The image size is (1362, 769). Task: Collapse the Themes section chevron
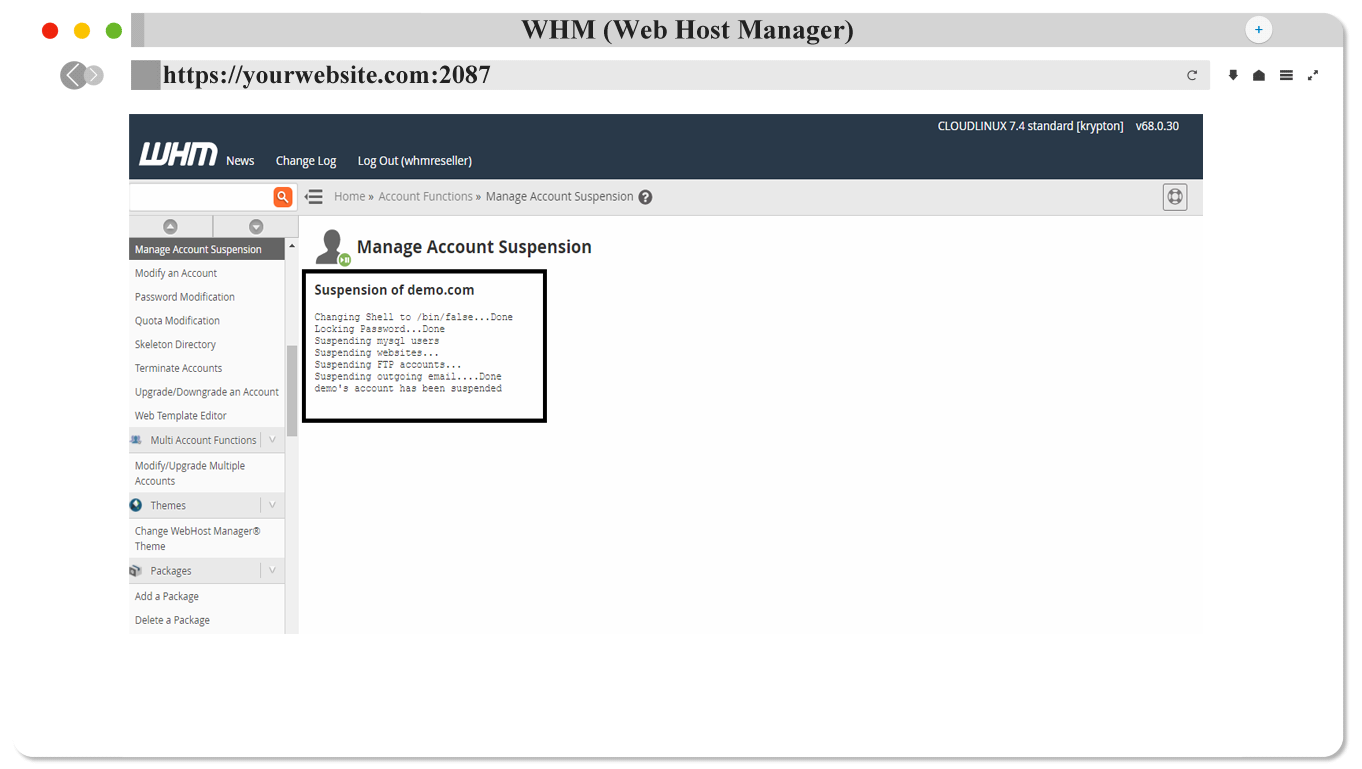[x=272, y=505]
